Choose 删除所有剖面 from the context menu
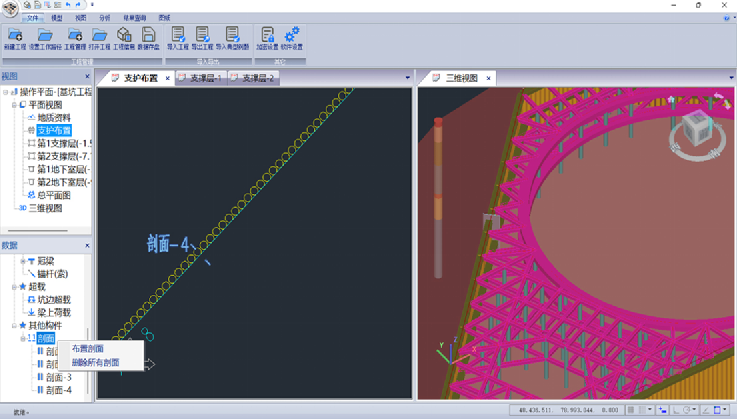737x419 pixels. pyautogui.click(x=95, y=362)
